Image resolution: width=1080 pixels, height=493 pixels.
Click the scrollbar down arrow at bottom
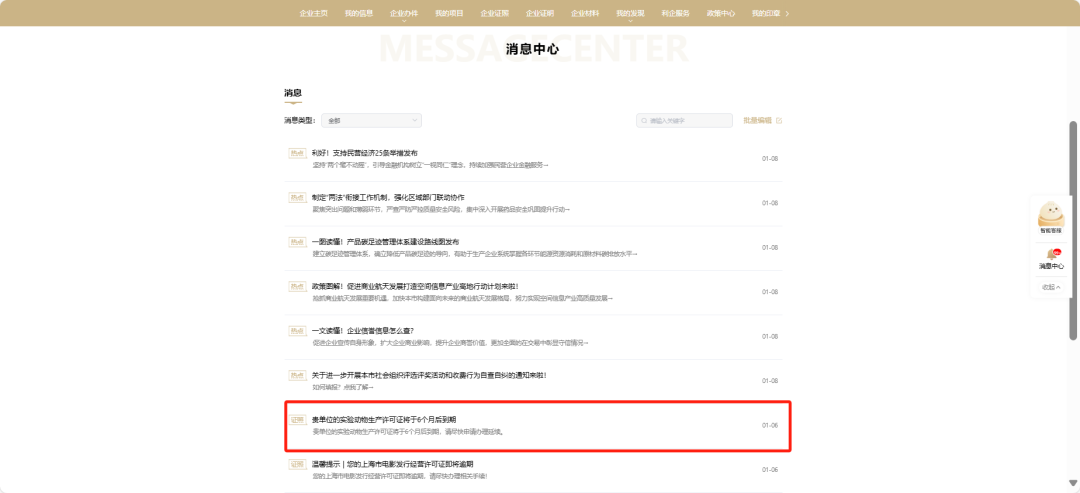[x=1072, y=483]
